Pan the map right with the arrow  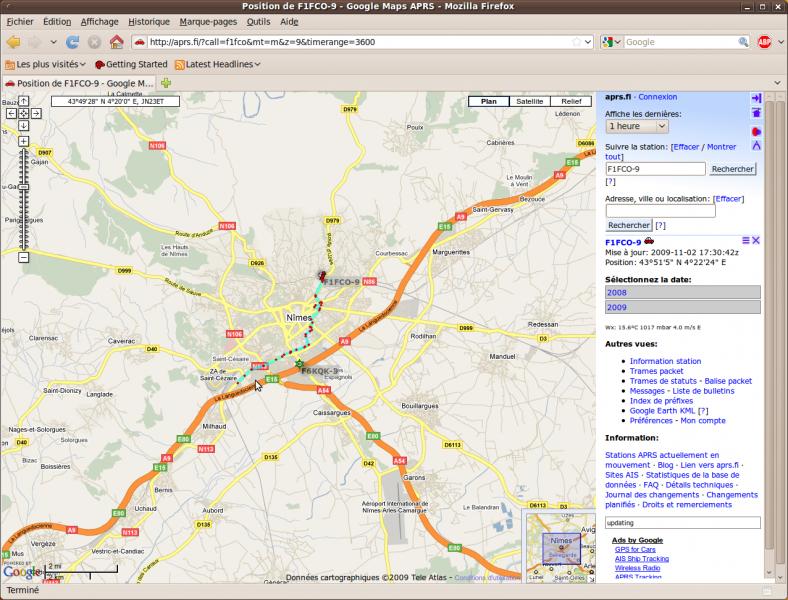[x=36, y=114]
